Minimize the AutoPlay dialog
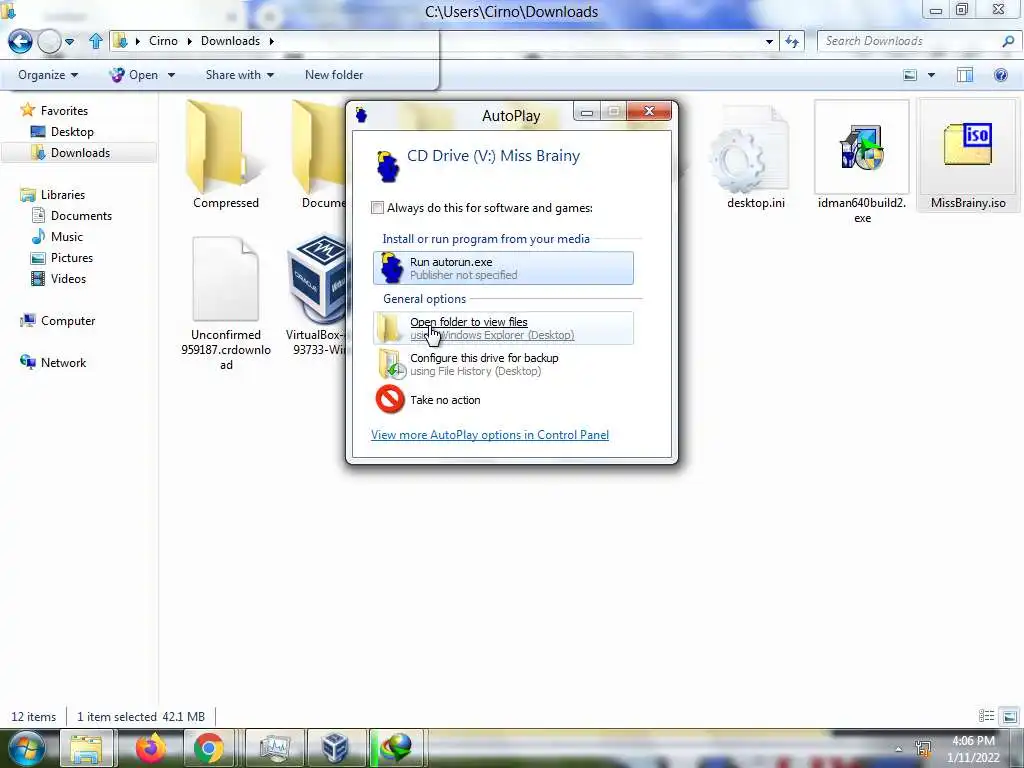Image resolution: width=1024 pixels, height=768 pixels. click(586, 112)
